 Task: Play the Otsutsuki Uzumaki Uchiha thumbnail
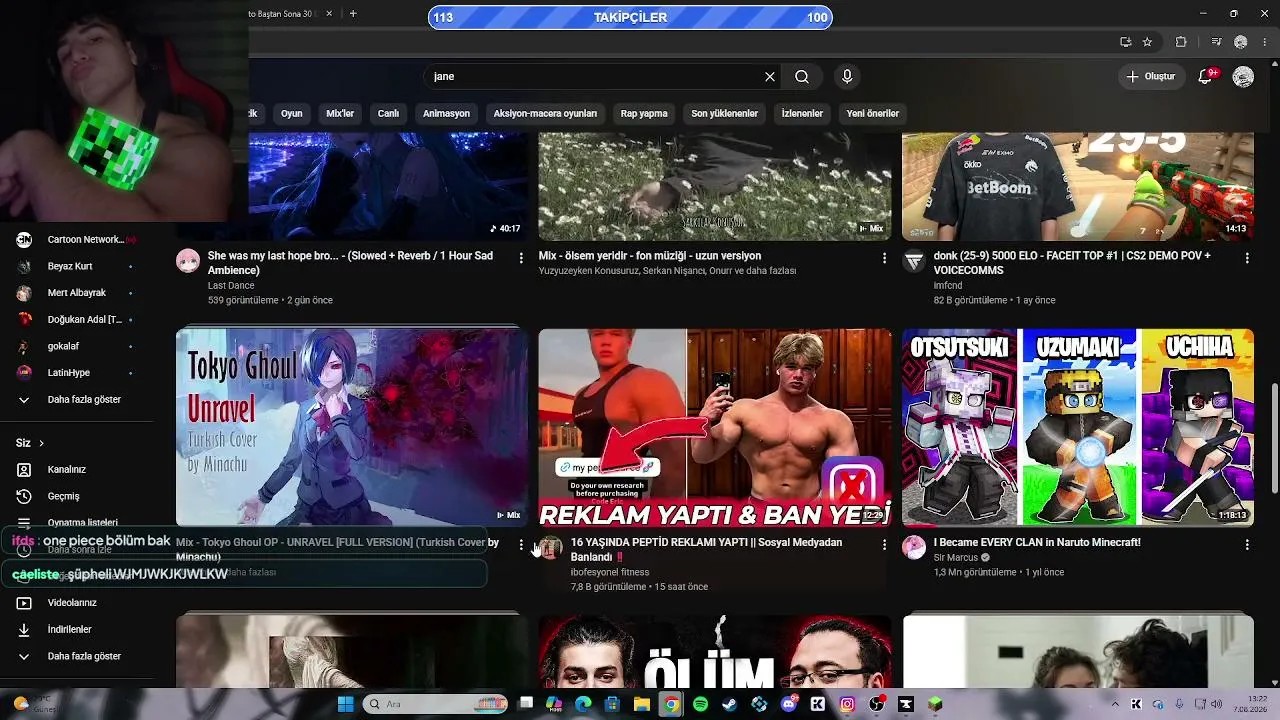click(x=1078, y=427)
